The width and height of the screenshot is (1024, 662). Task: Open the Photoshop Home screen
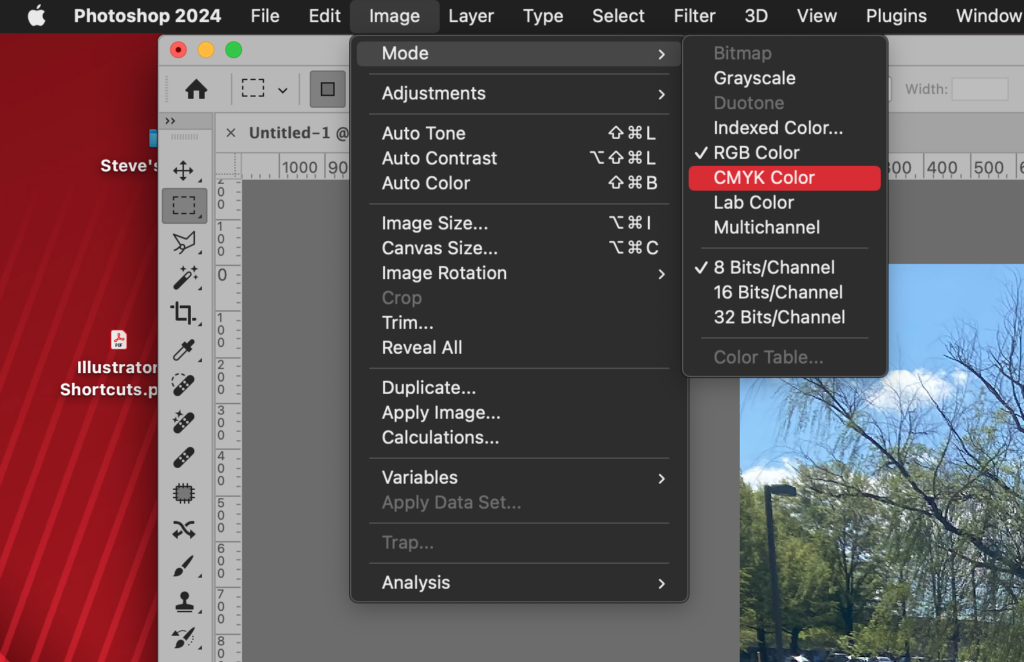[194, 89]
